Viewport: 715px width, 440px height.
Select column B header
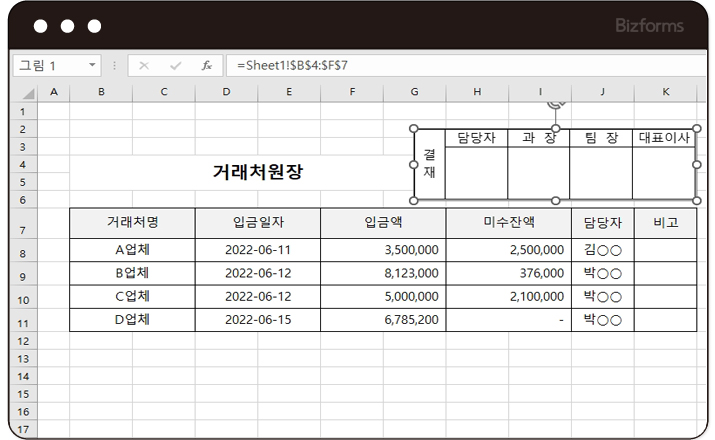click(101, 92)
